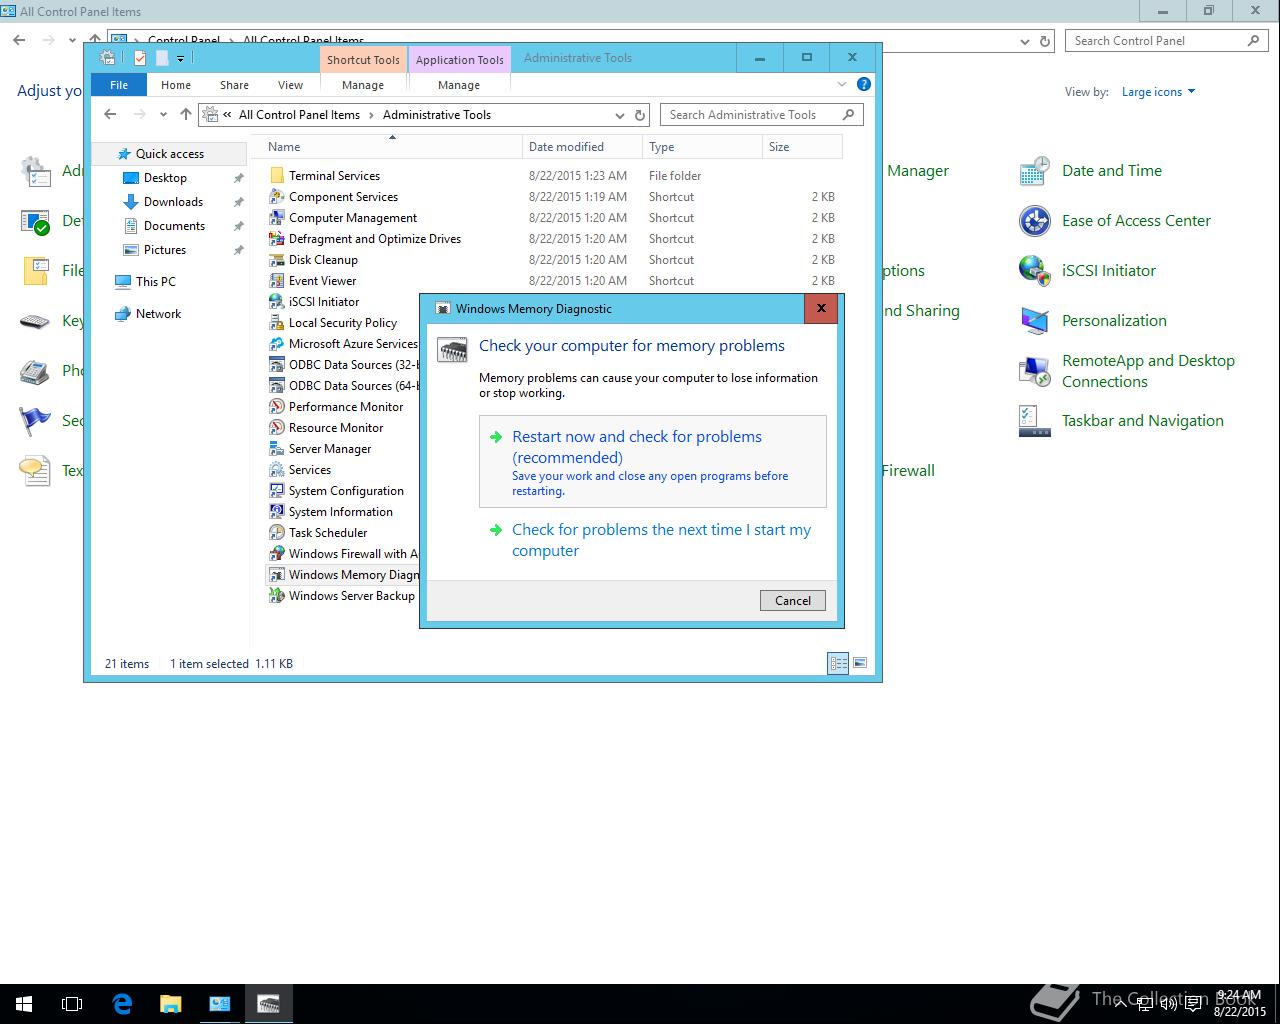Go up one level in explorer

pyautogui.click(x=186, y=114)
